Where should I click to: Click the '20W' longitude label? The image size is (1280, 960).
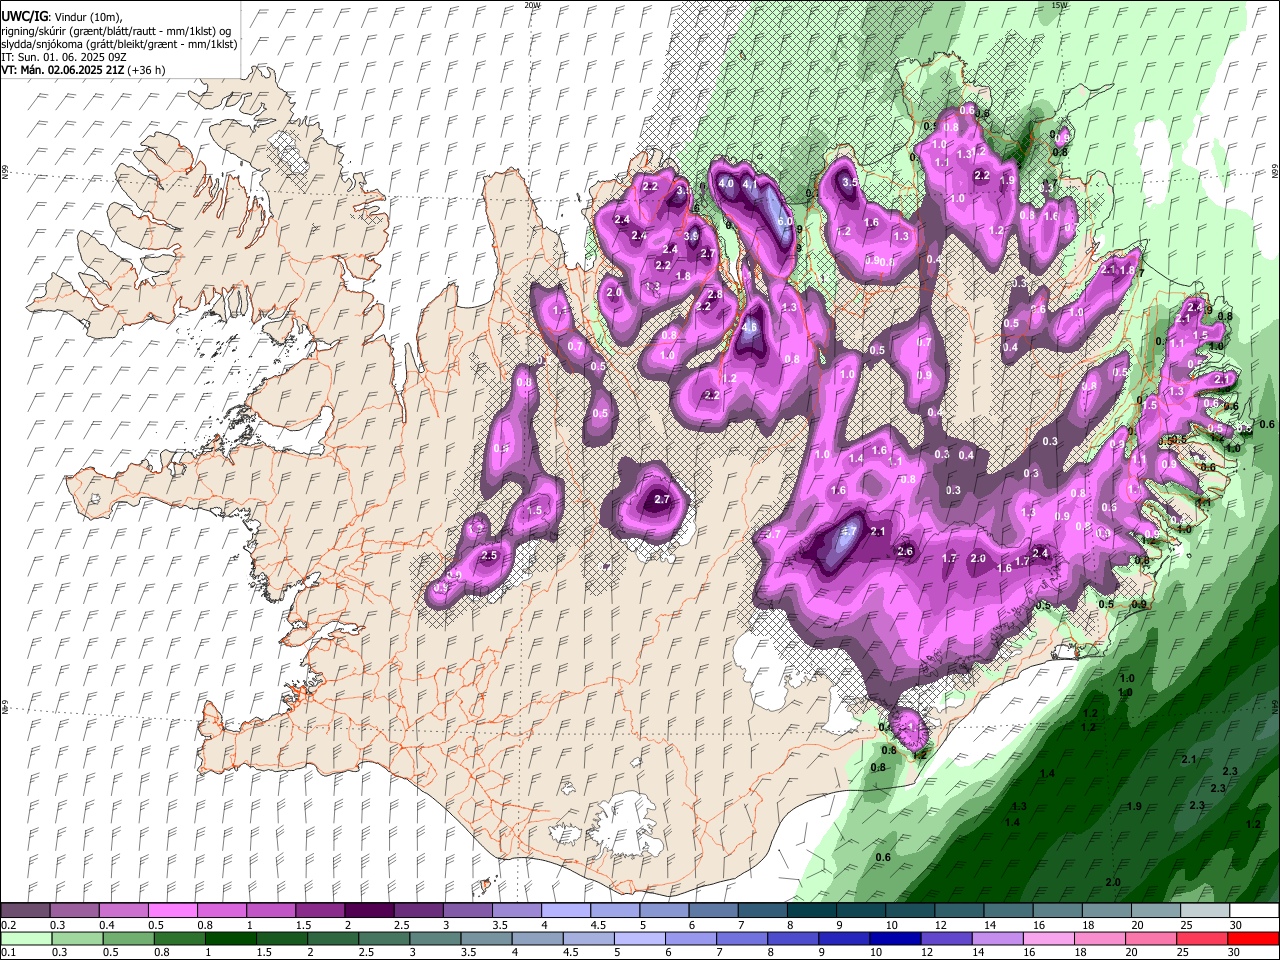tap(532, 5)
